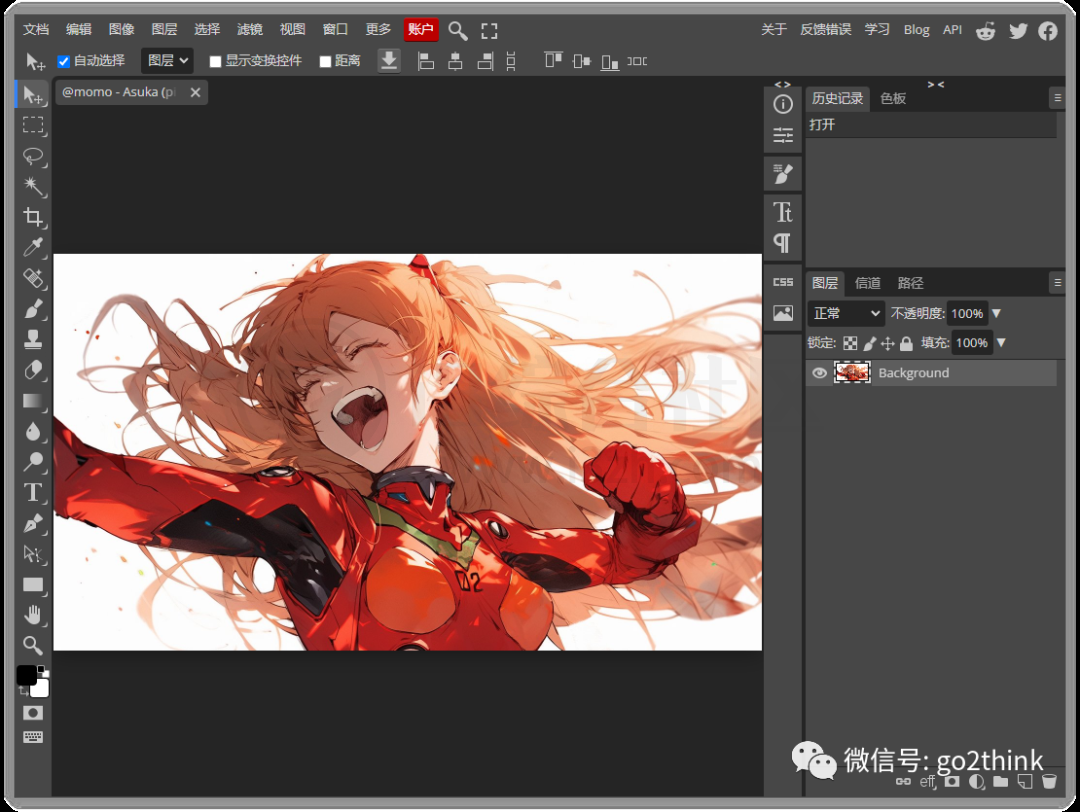Image resolution: width=1080 pixels, height=812 pixels.
Task: Open the keyboard icon in toolbar
Action: [32, 737]
